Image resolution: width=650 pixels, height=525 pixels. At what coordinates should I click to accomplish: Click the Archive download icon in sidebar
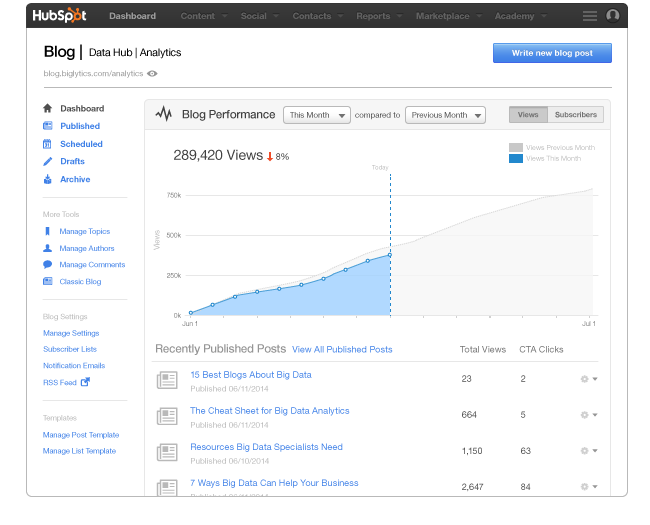point(47,180)
